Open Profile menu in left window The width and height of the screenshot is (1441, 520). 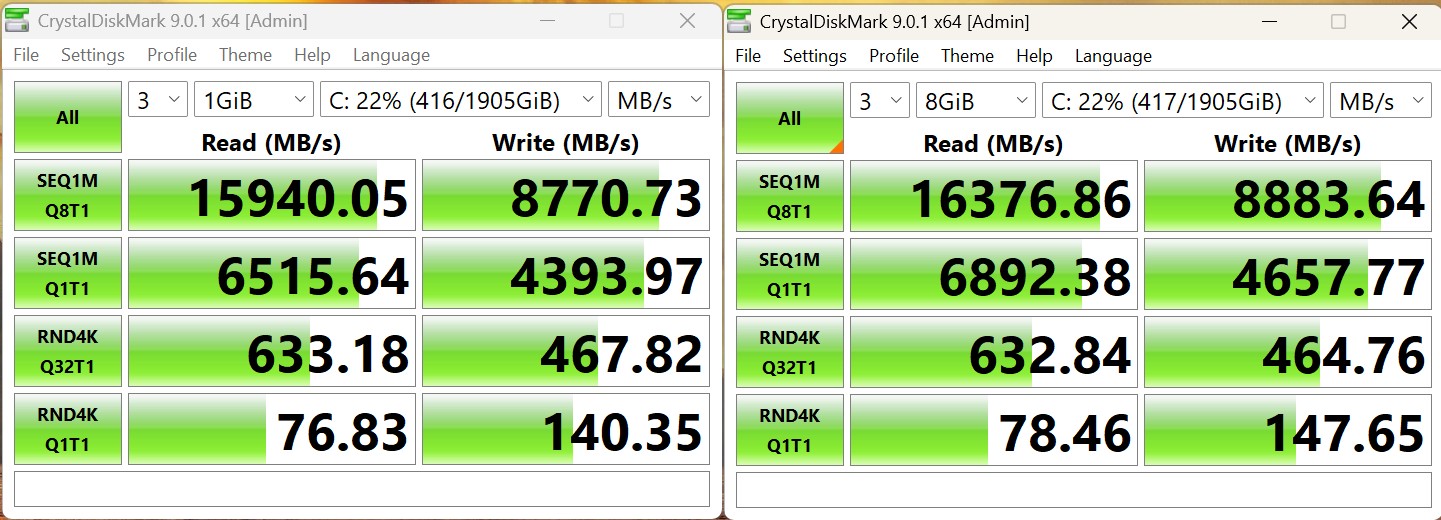pyautogui.click(x=172, y=55)
